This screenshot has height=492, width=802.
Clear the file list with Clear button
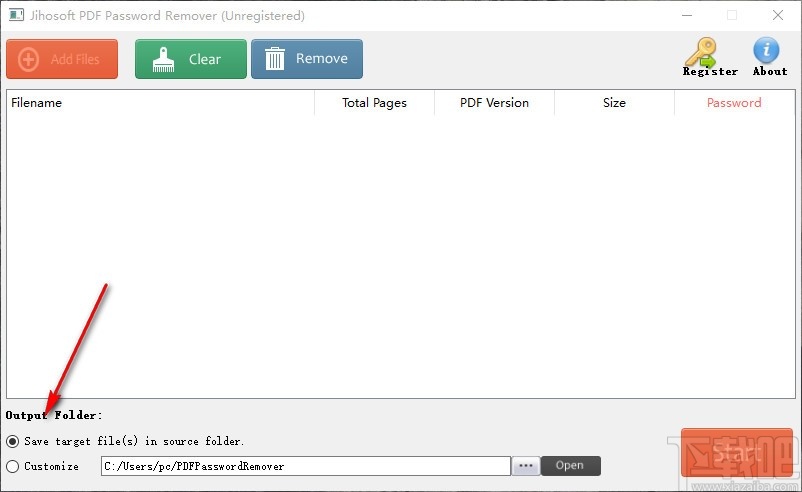point(191,59)
